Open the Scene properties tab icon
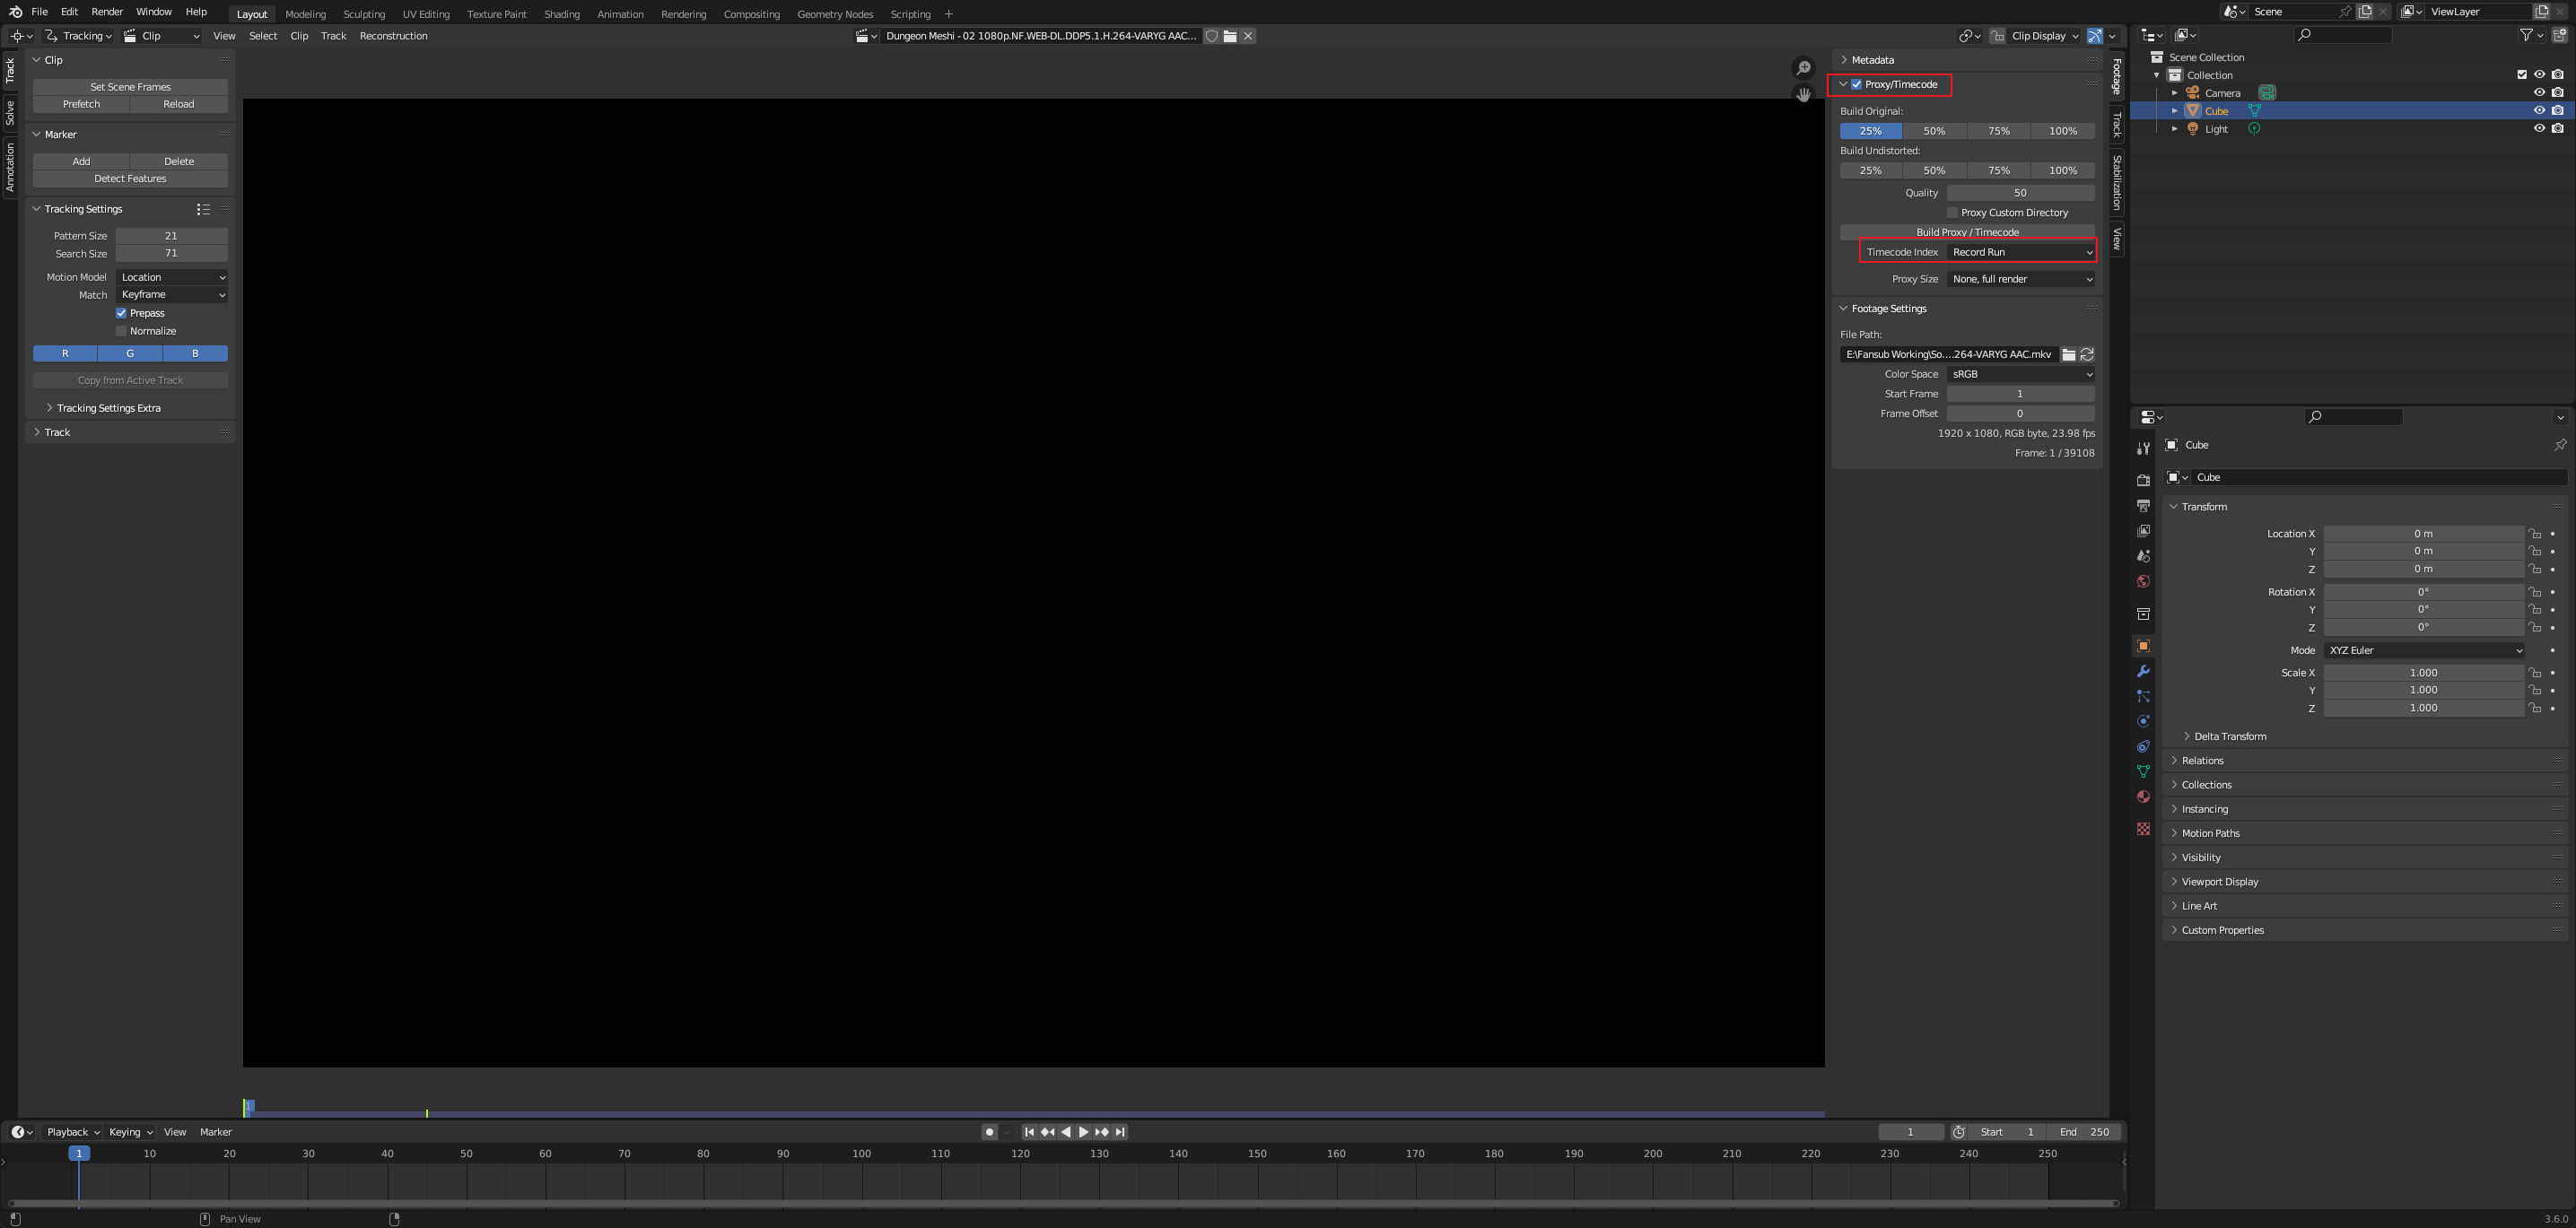2576x1228 pixels. [2143, 556]
